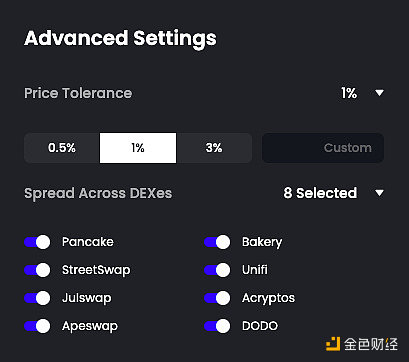Viewport: 409px width, 362px height.
Task: Toggle the StreetSwap switch off
Action: click(x=37, y=270)
